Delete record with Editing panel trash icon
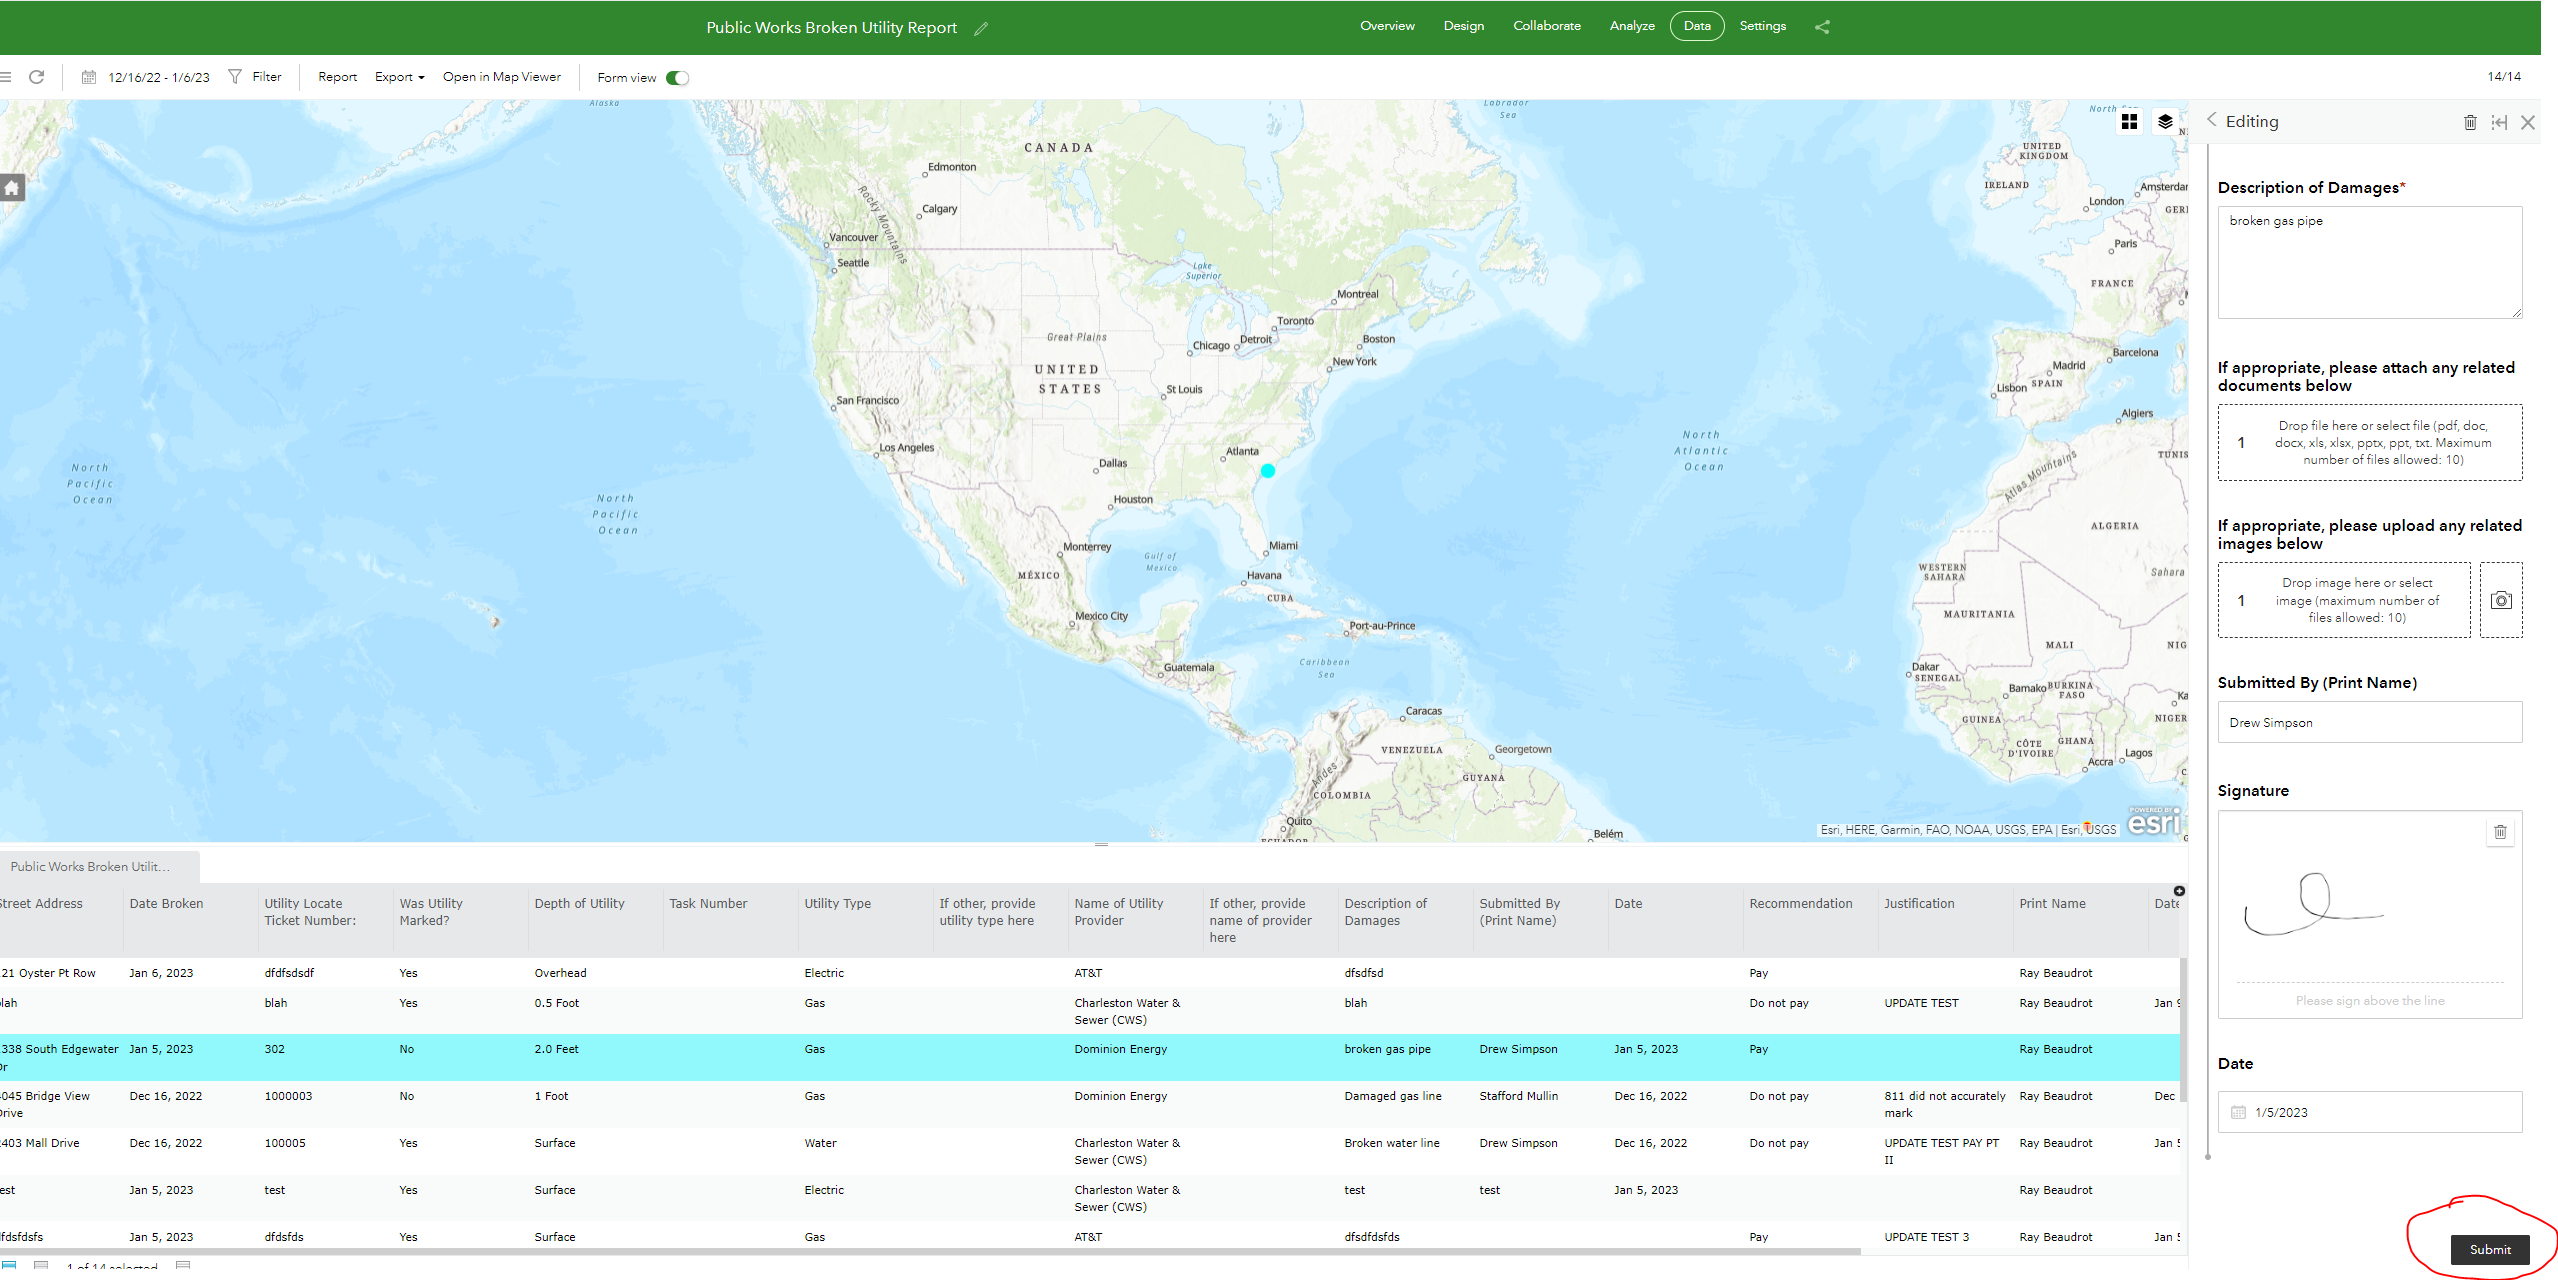 [2470, 122]
